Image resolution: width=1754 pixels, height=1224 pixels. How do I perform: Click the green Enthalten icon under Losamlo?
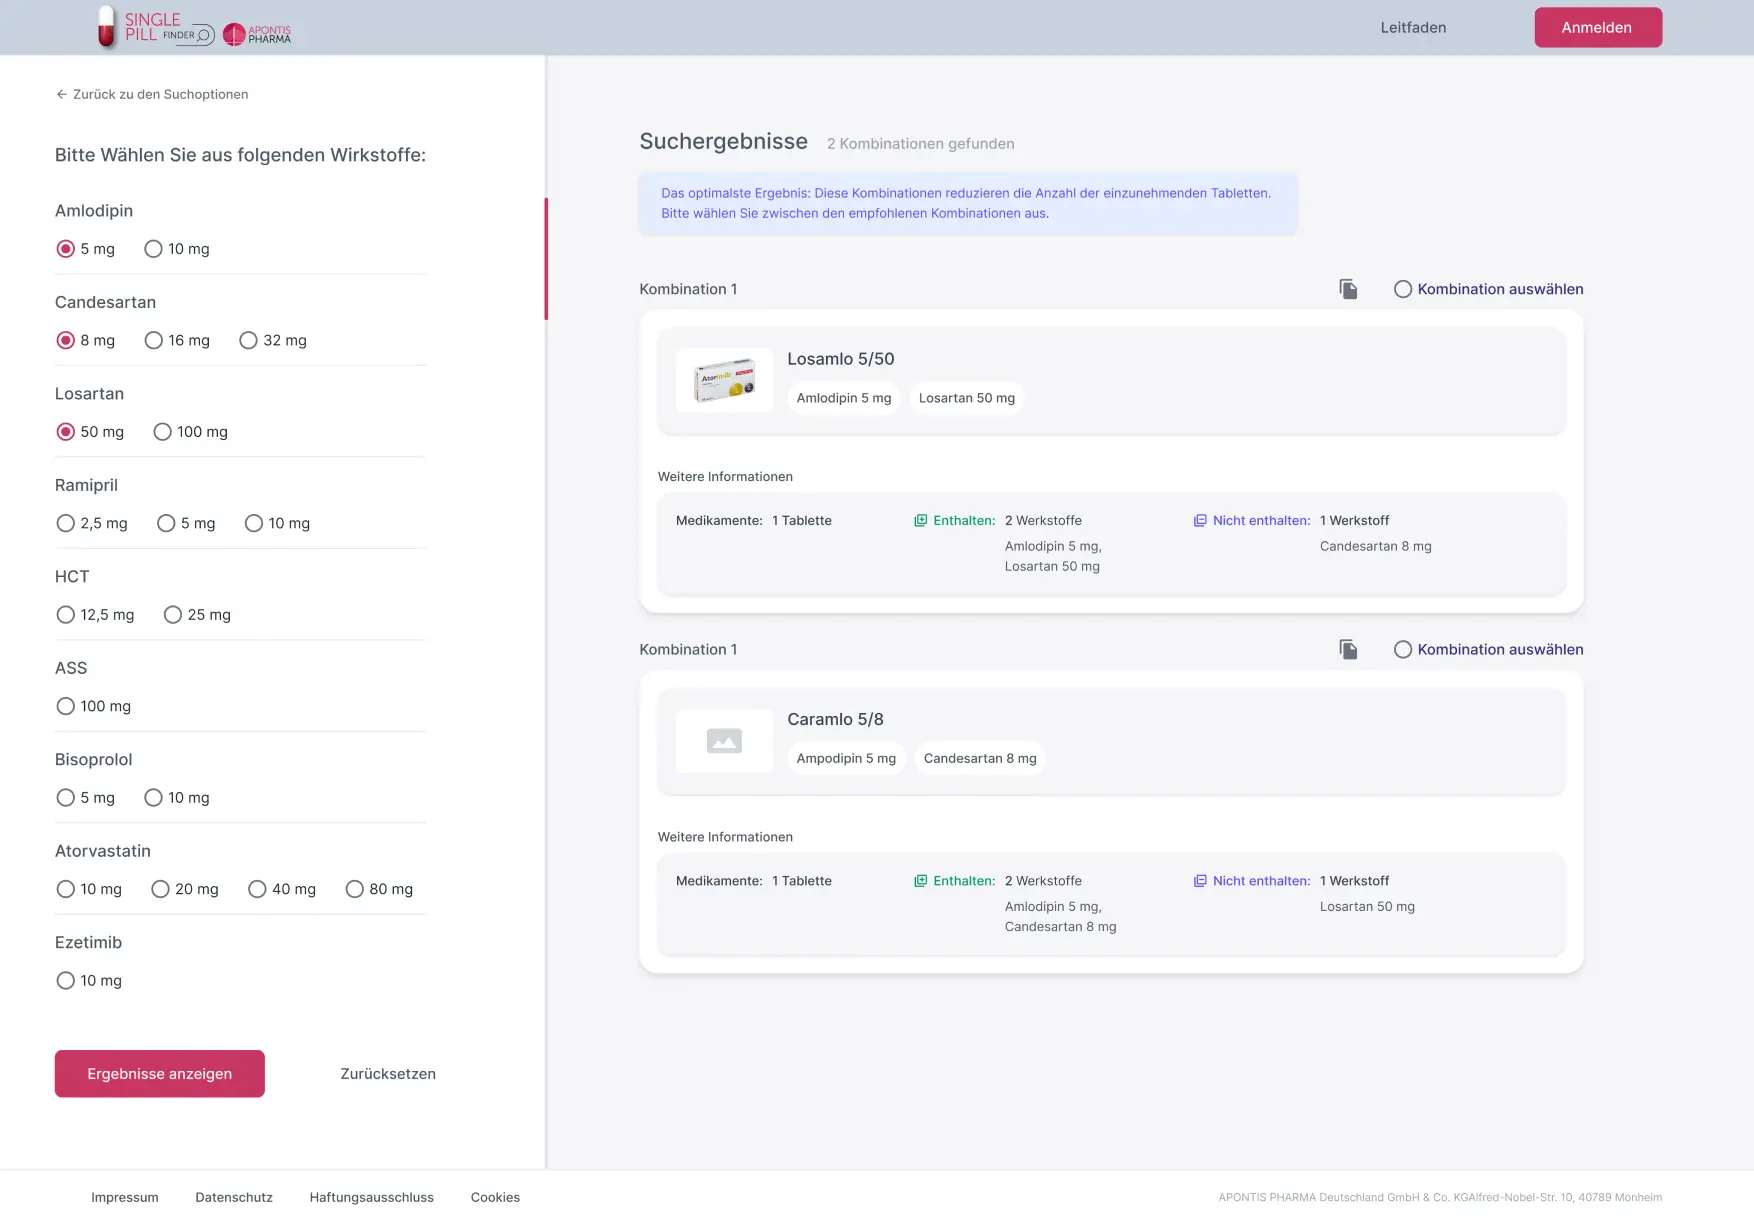[920, 521]
